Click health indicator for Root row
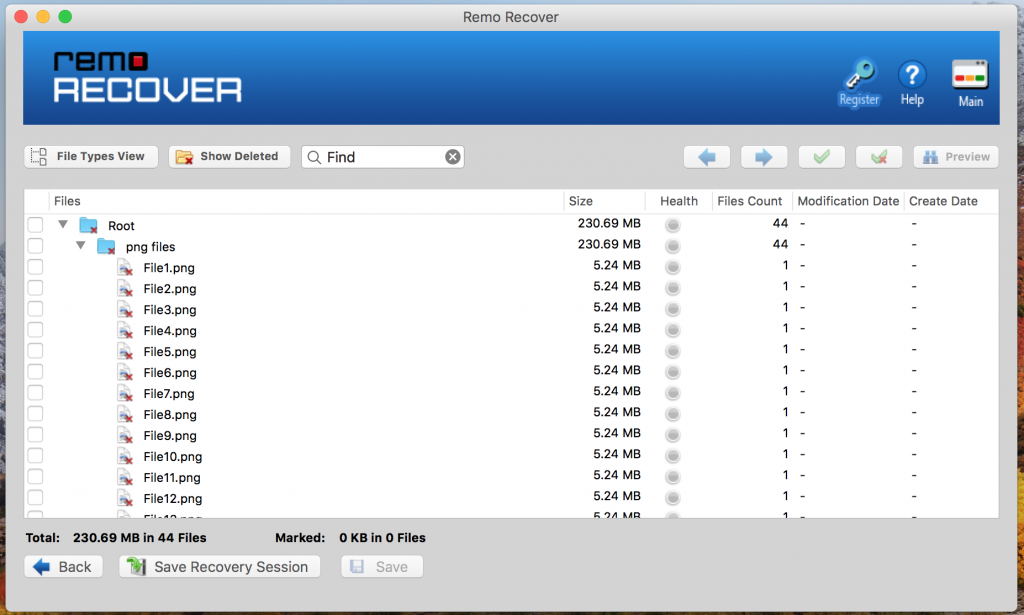Image resolution: width=1024 pixels, height=615 pixels. coord(673,225)
